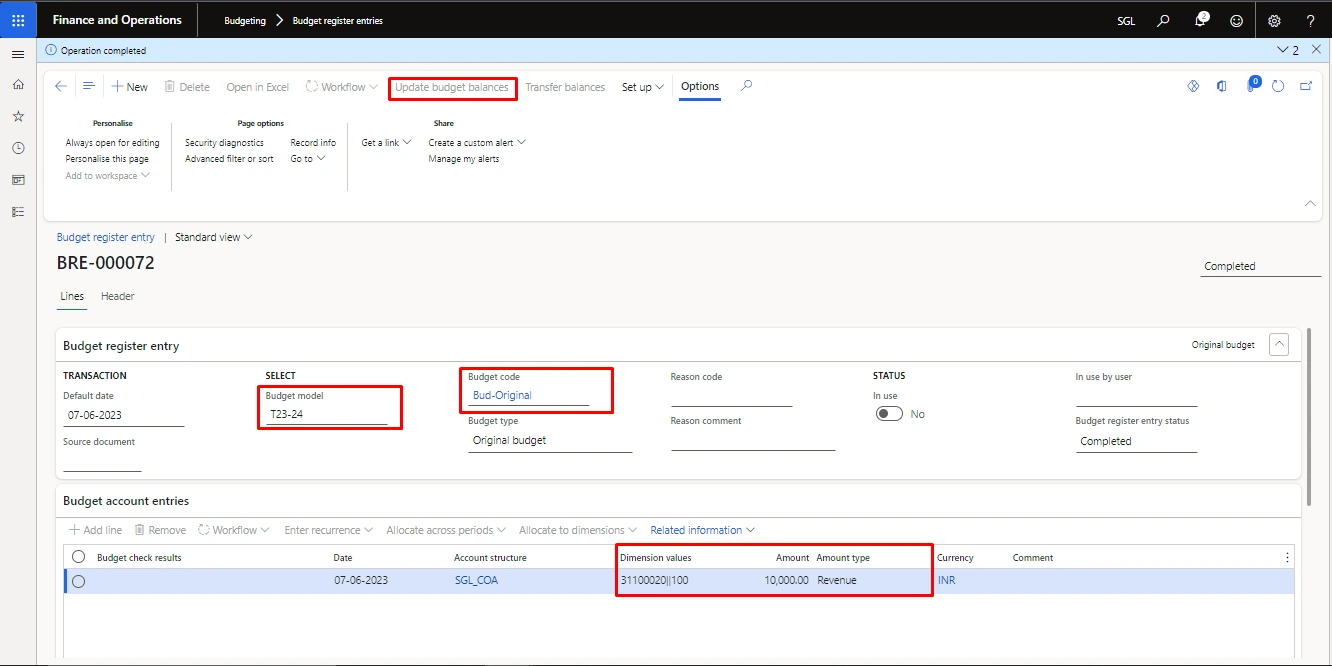Open the Related information dropdown
Screen dimensions: 1332x666
(702, 530)
